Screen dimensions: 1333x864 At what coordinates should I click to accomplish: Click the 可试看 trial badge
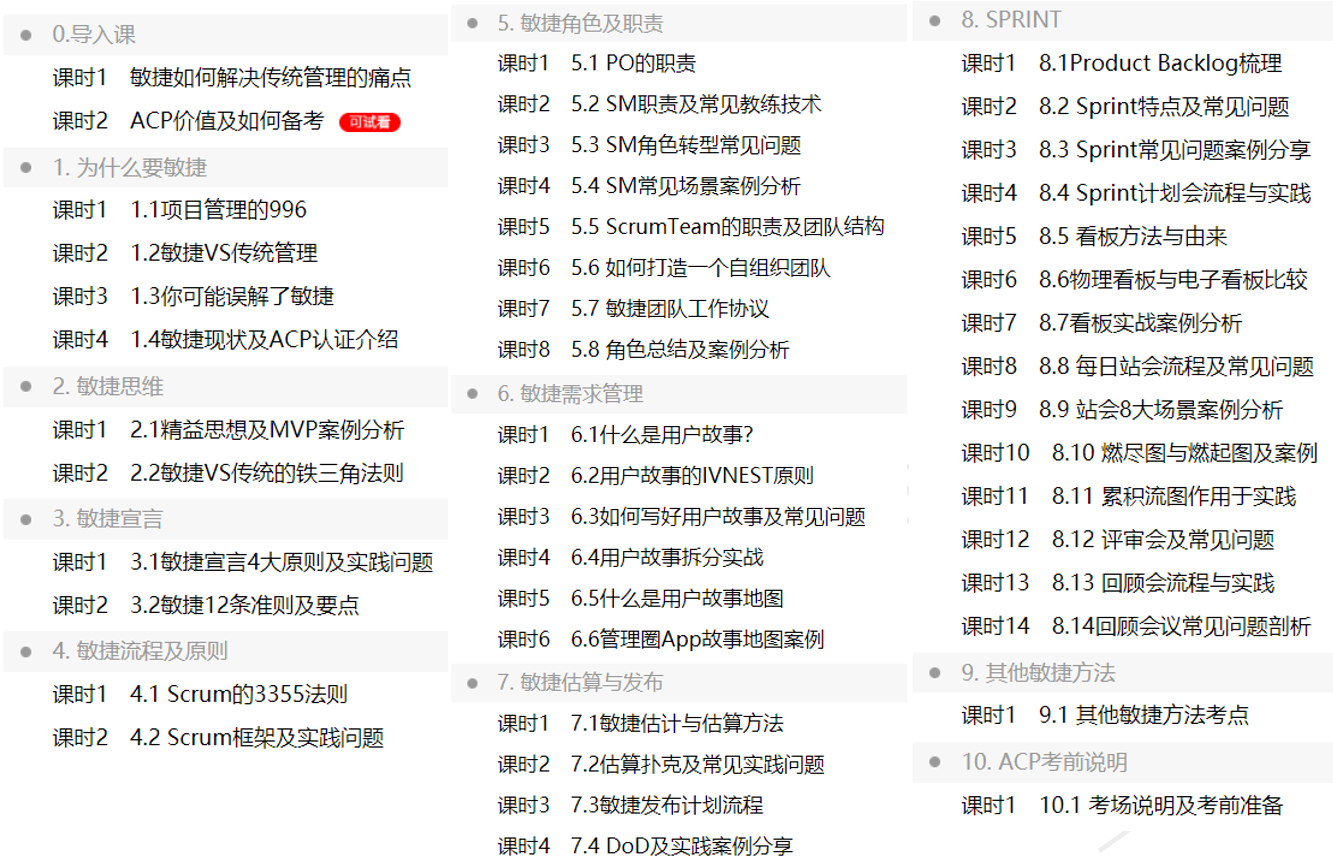[370, 123]
